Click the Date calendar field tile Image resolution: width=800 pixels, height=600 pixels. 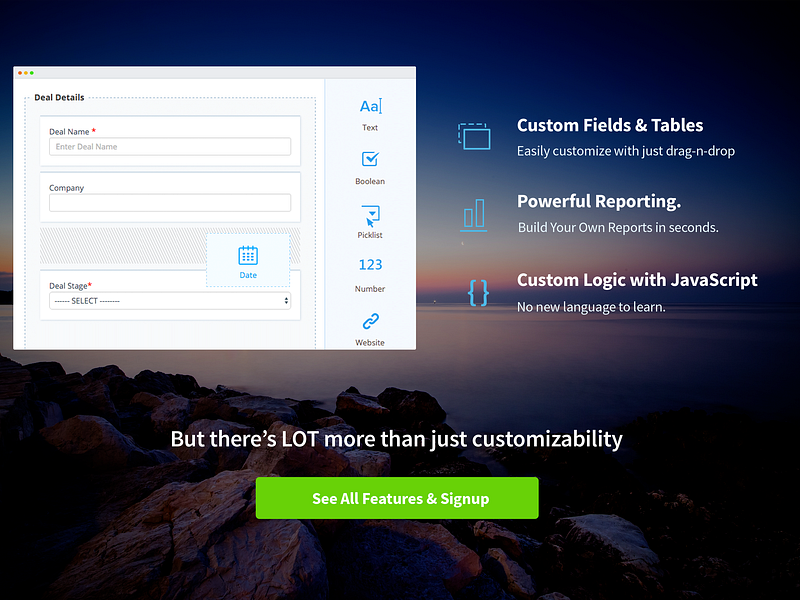tap(248, 261)
